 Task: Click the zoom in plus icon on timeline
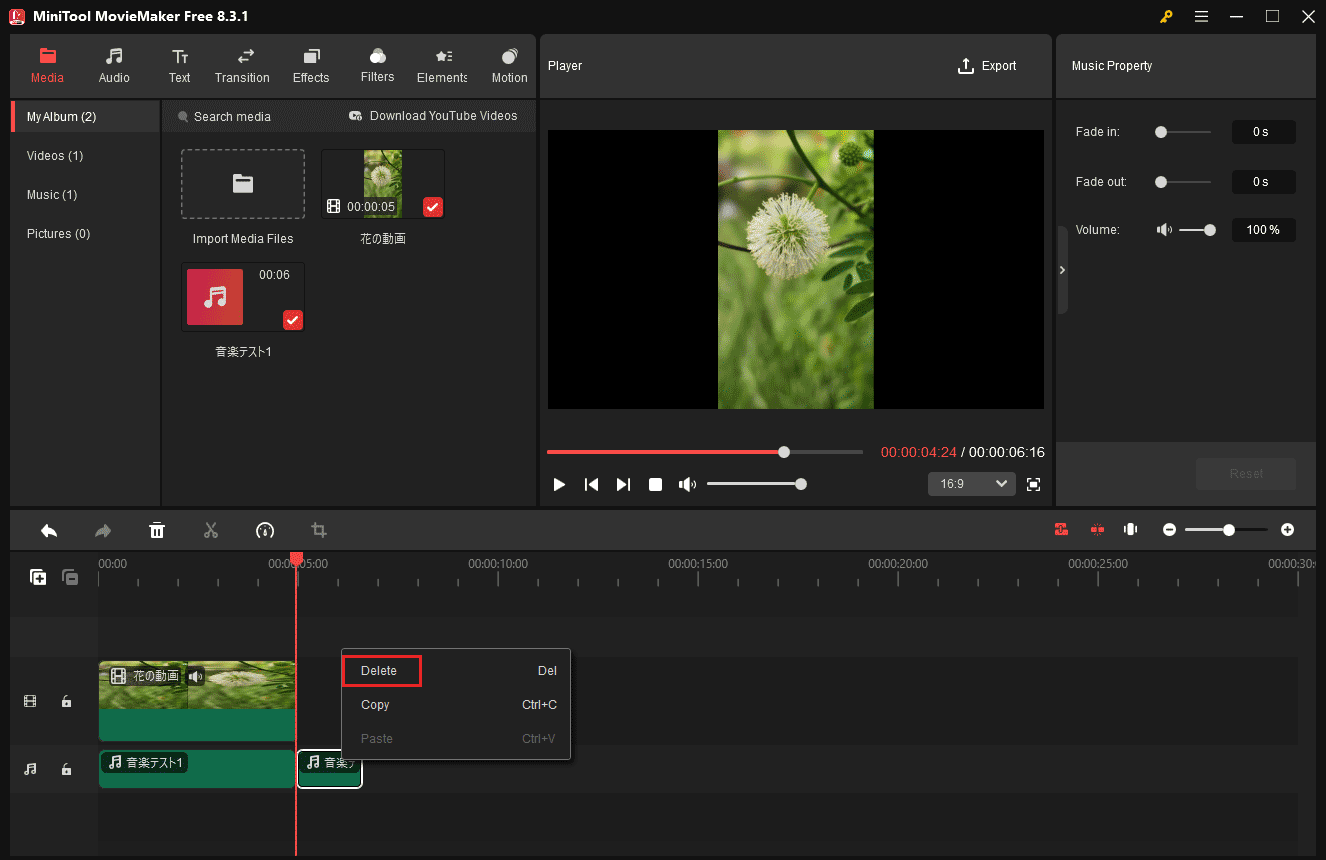[x=1287, y=530]
